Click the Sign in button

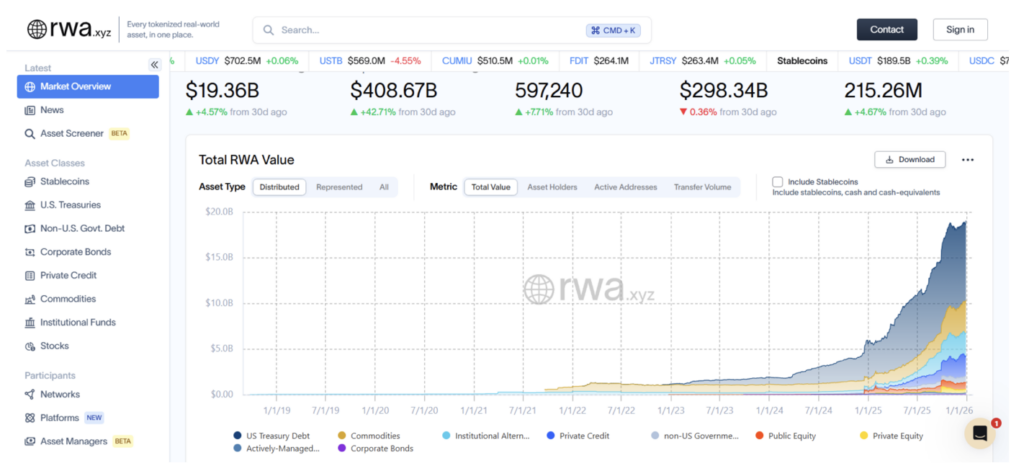tap(960, 29)
